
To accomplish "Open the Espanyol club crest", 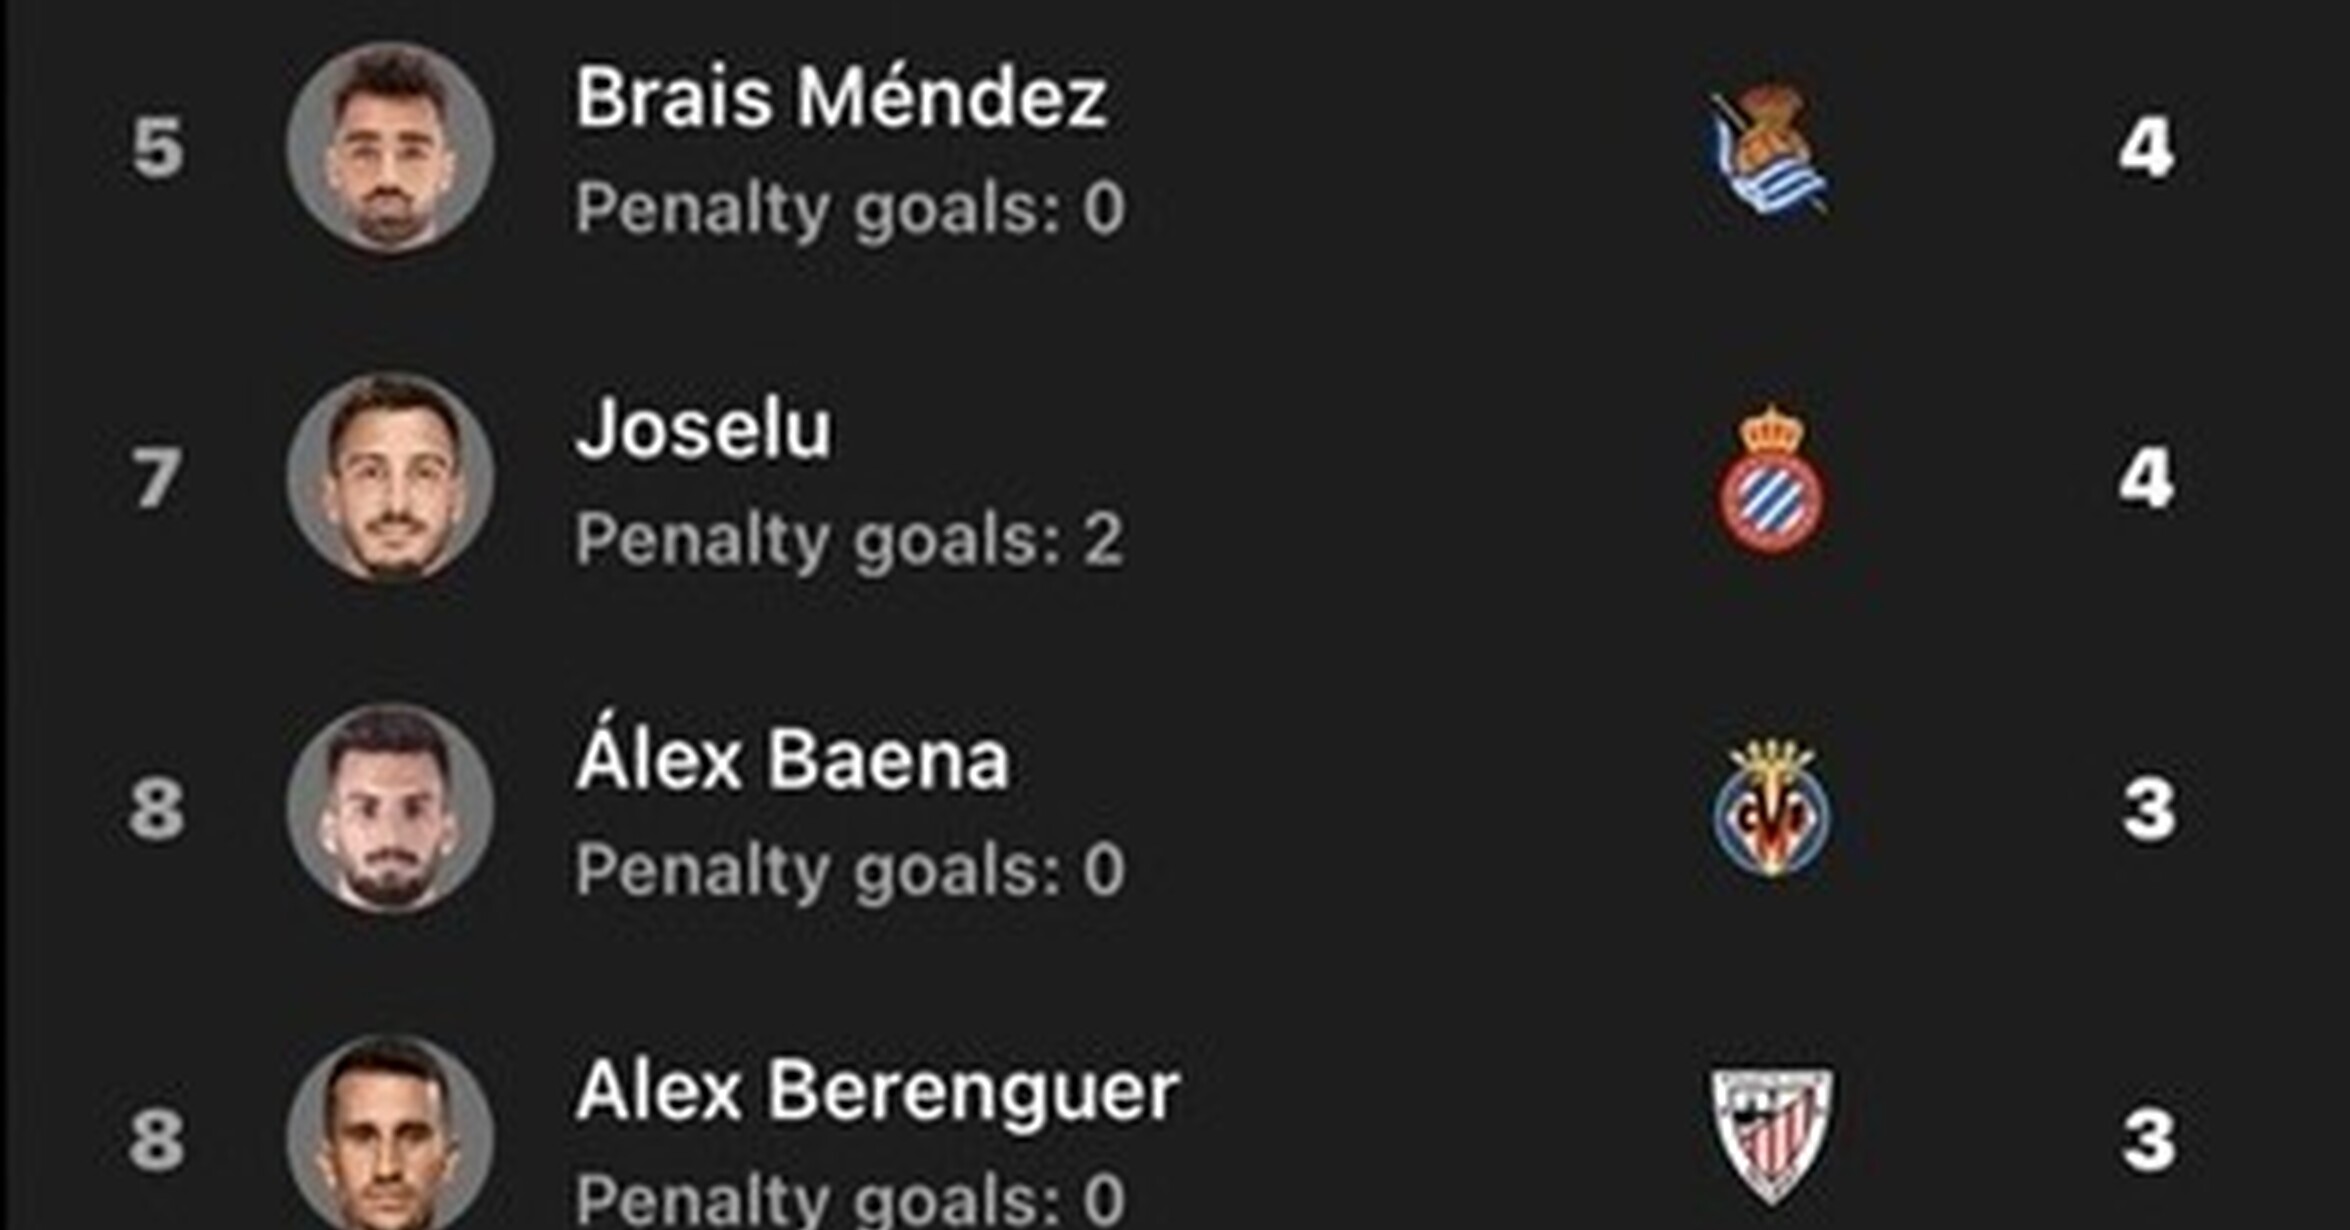I will click(1771, 480).
